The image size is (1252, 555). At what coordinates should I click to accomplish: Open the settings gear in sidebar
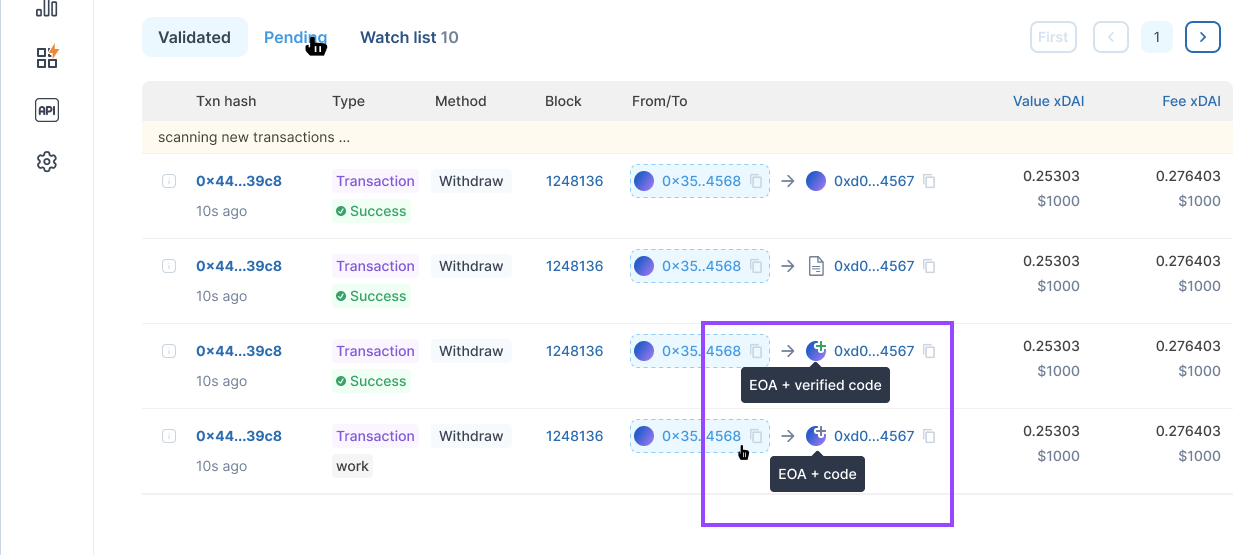(x=47, y=162)
